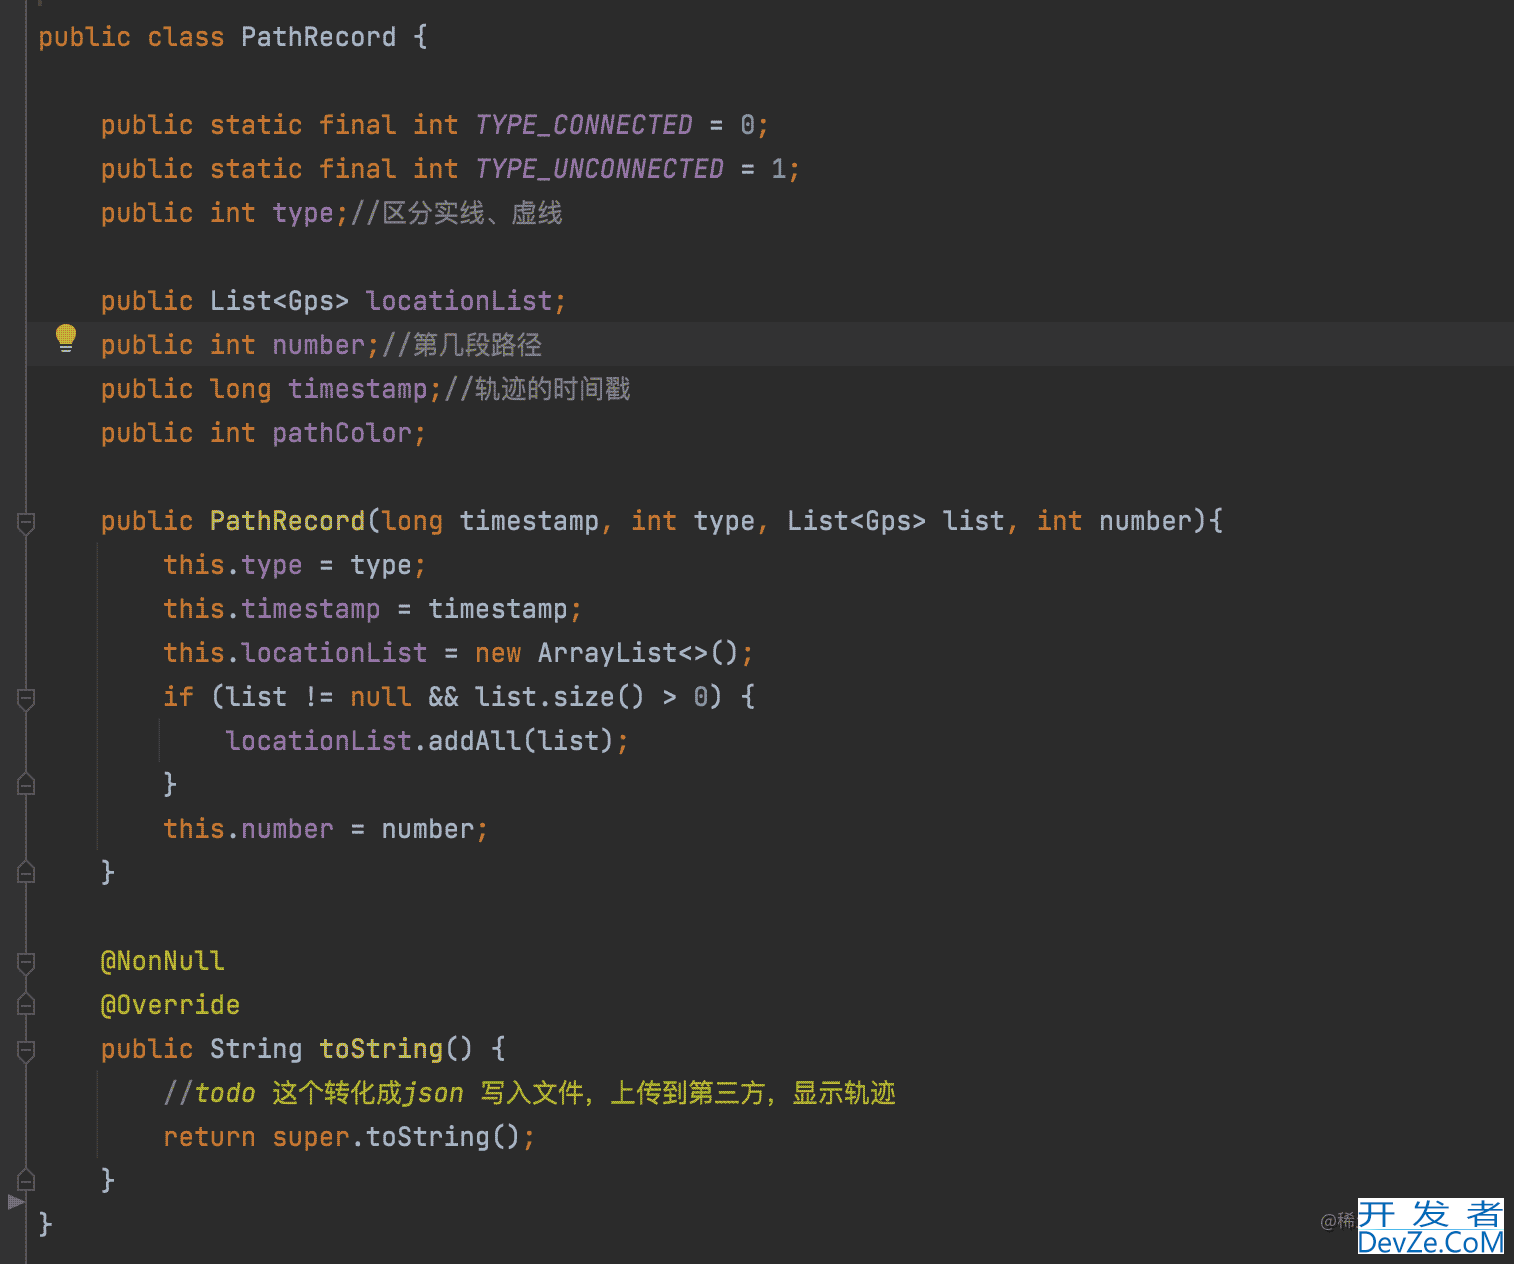Click the toString closing fold marker
The height and width of the screenshot is (1264, 1514).
click(27, 1180)
